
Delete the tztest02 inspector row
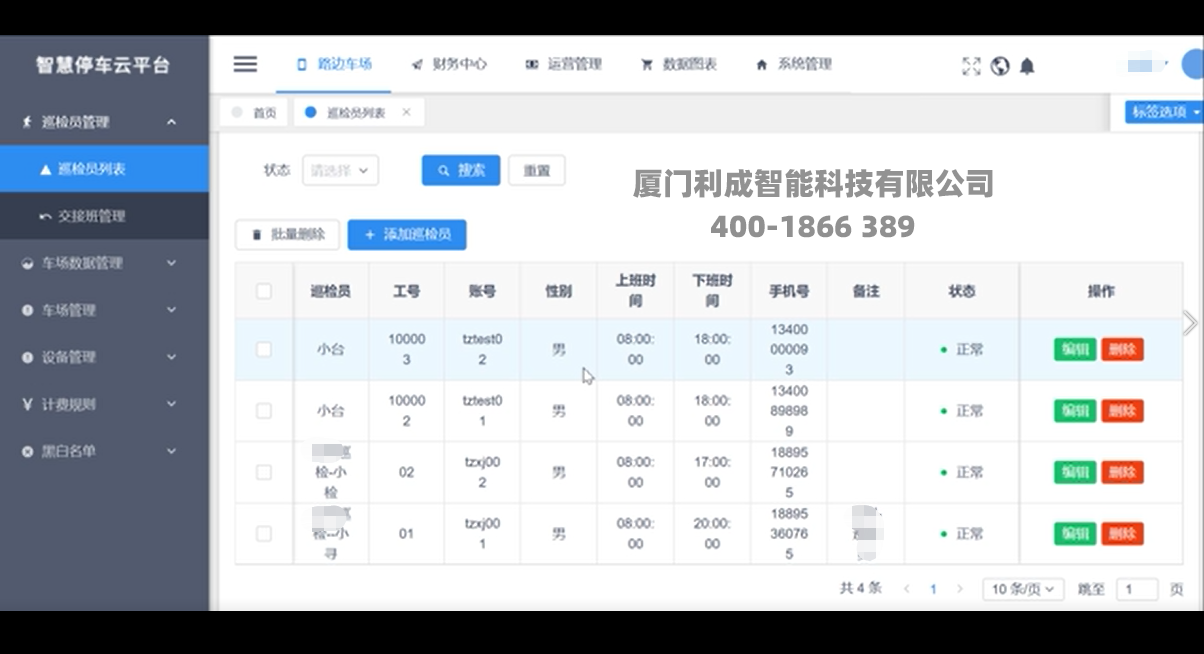pos(1122,349)
